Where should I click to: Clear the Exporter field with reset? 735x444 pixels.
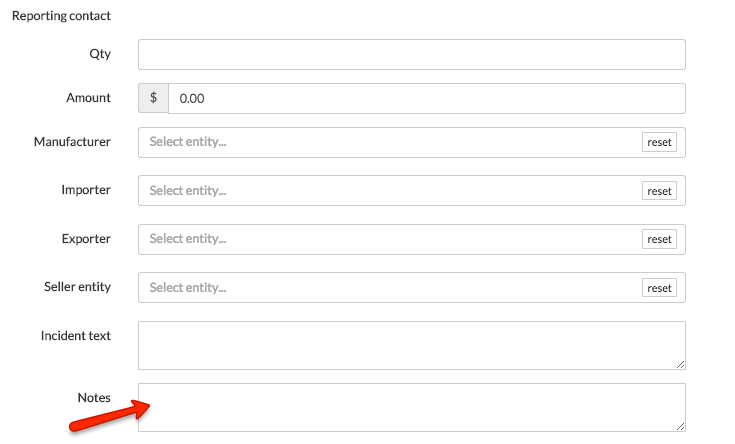pos(659,239)
